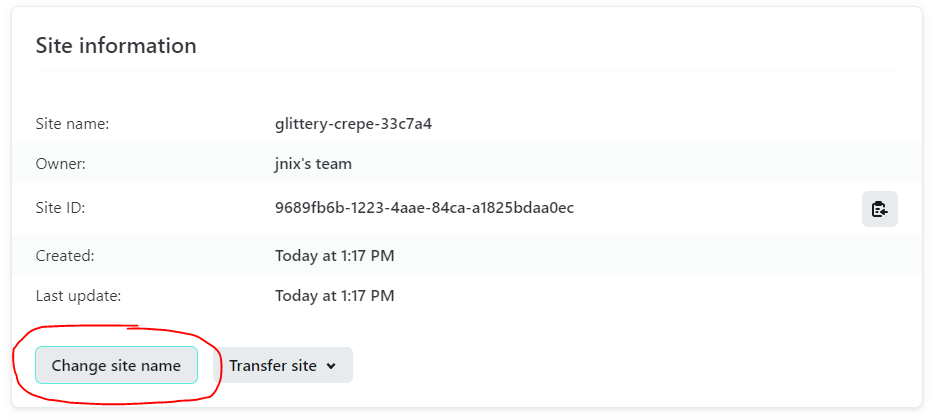Screen dimensions: 939x420
Task: Click the "Site name:" label
Action: tap(72, 124)
